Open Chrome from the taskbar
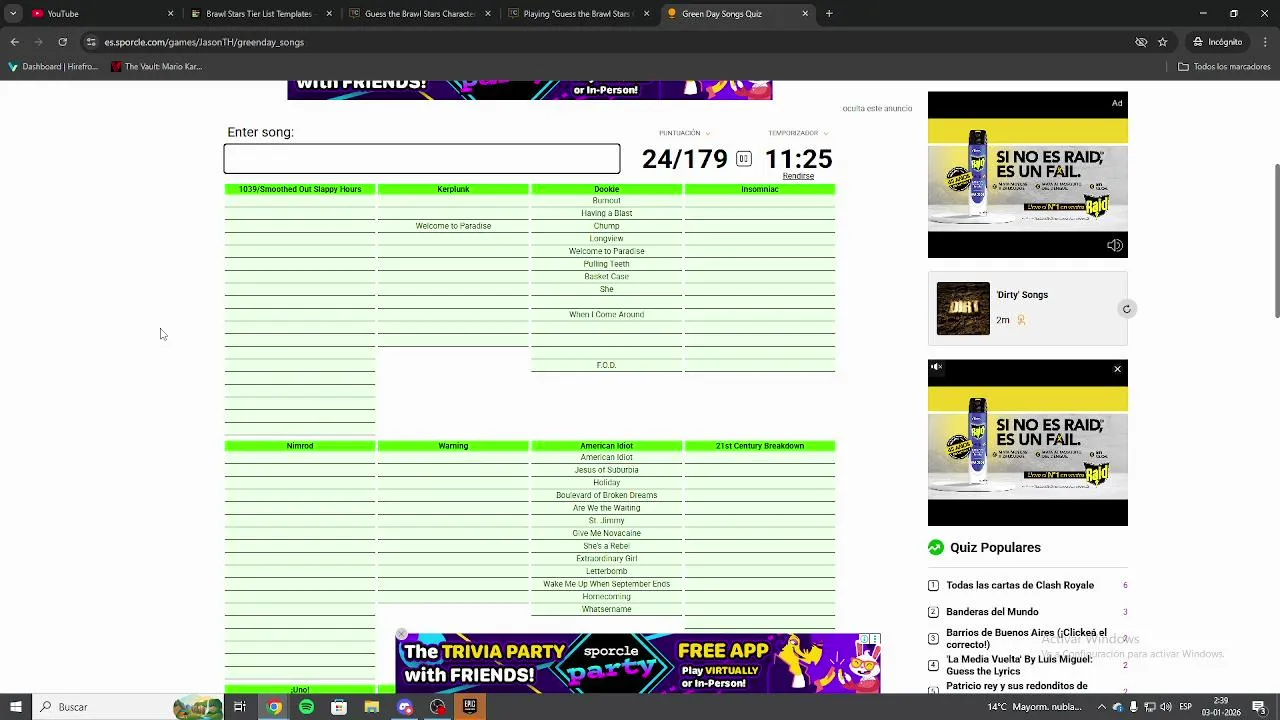Viewport: 1280px width, 720px height. pos(273,707)
